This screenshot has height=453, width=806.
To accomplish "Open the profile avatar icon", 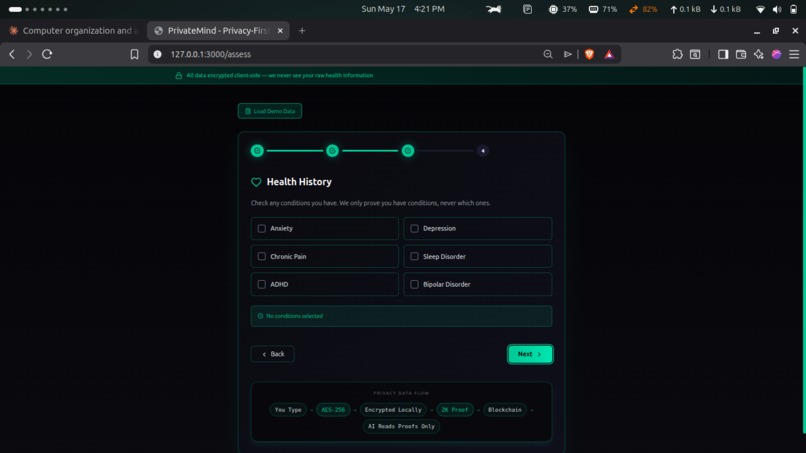I will (776, 54).
